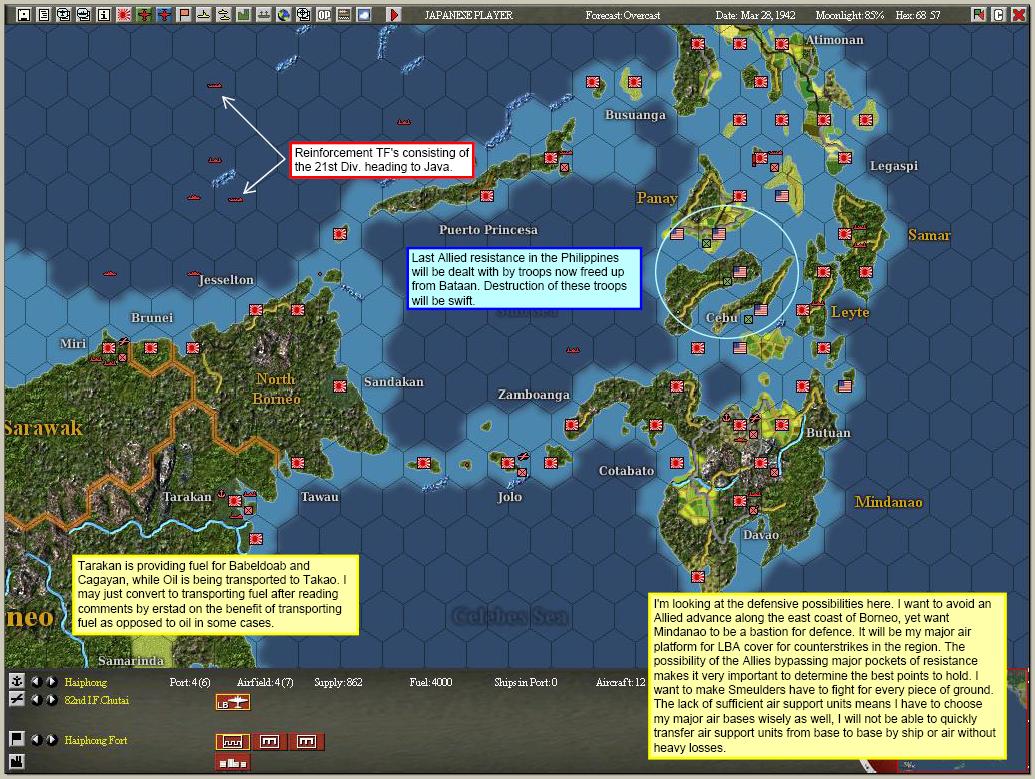Click the flag icon beside Haiphong Fort
This screenshot has width=1035, height=779.
click(17, 739)
